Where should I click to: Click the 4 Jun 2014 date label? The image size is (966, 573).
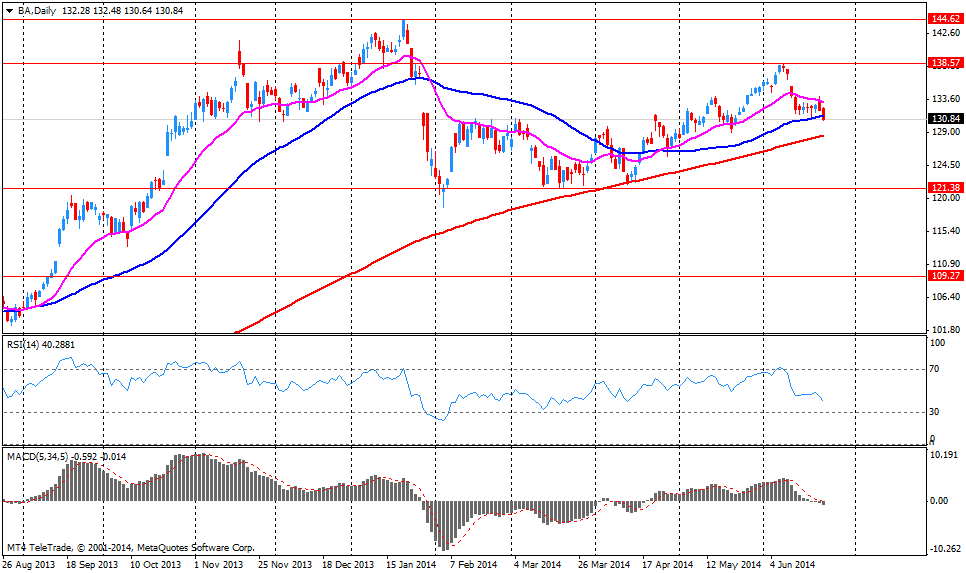tap(793, 565)
